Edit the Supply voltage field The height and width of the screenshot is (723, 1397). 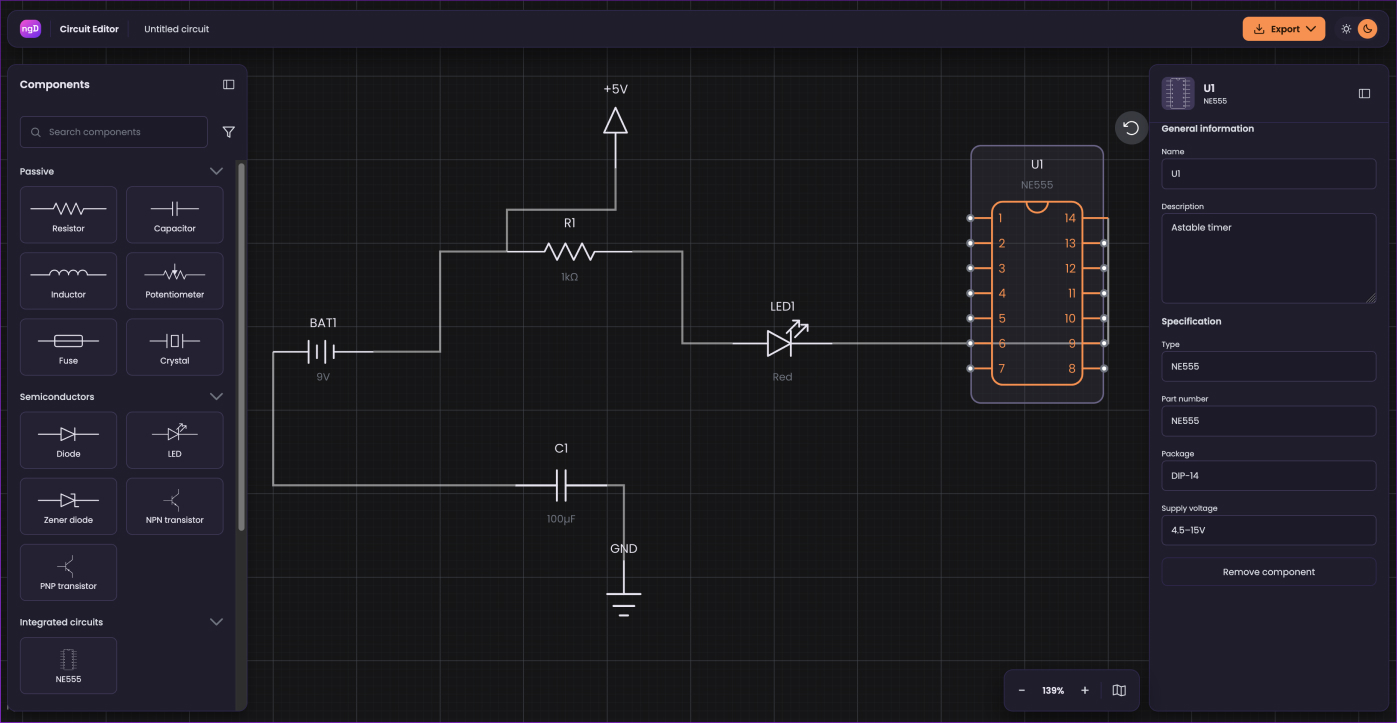[x=1268, y=530]
